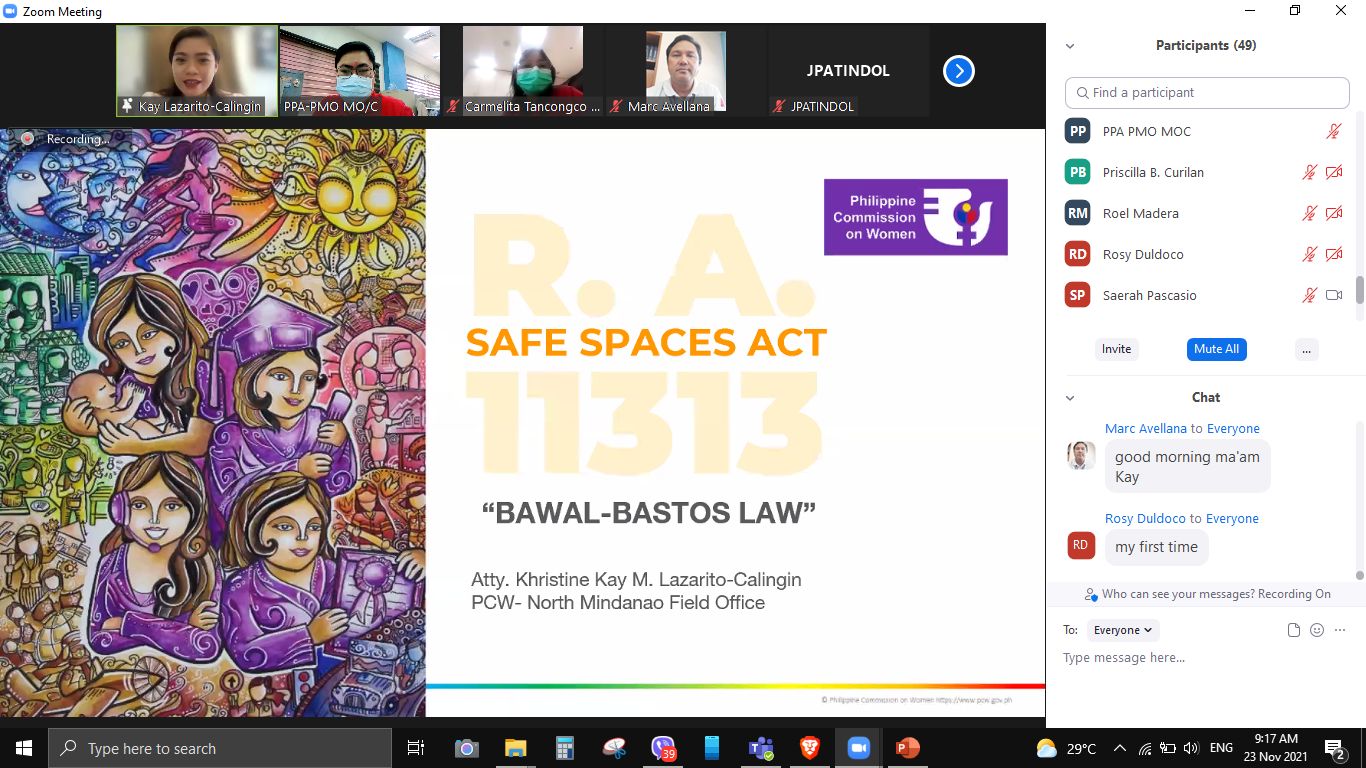
Task: Click Roel Madera's camera-off icon
Action: click(1333, 213)
